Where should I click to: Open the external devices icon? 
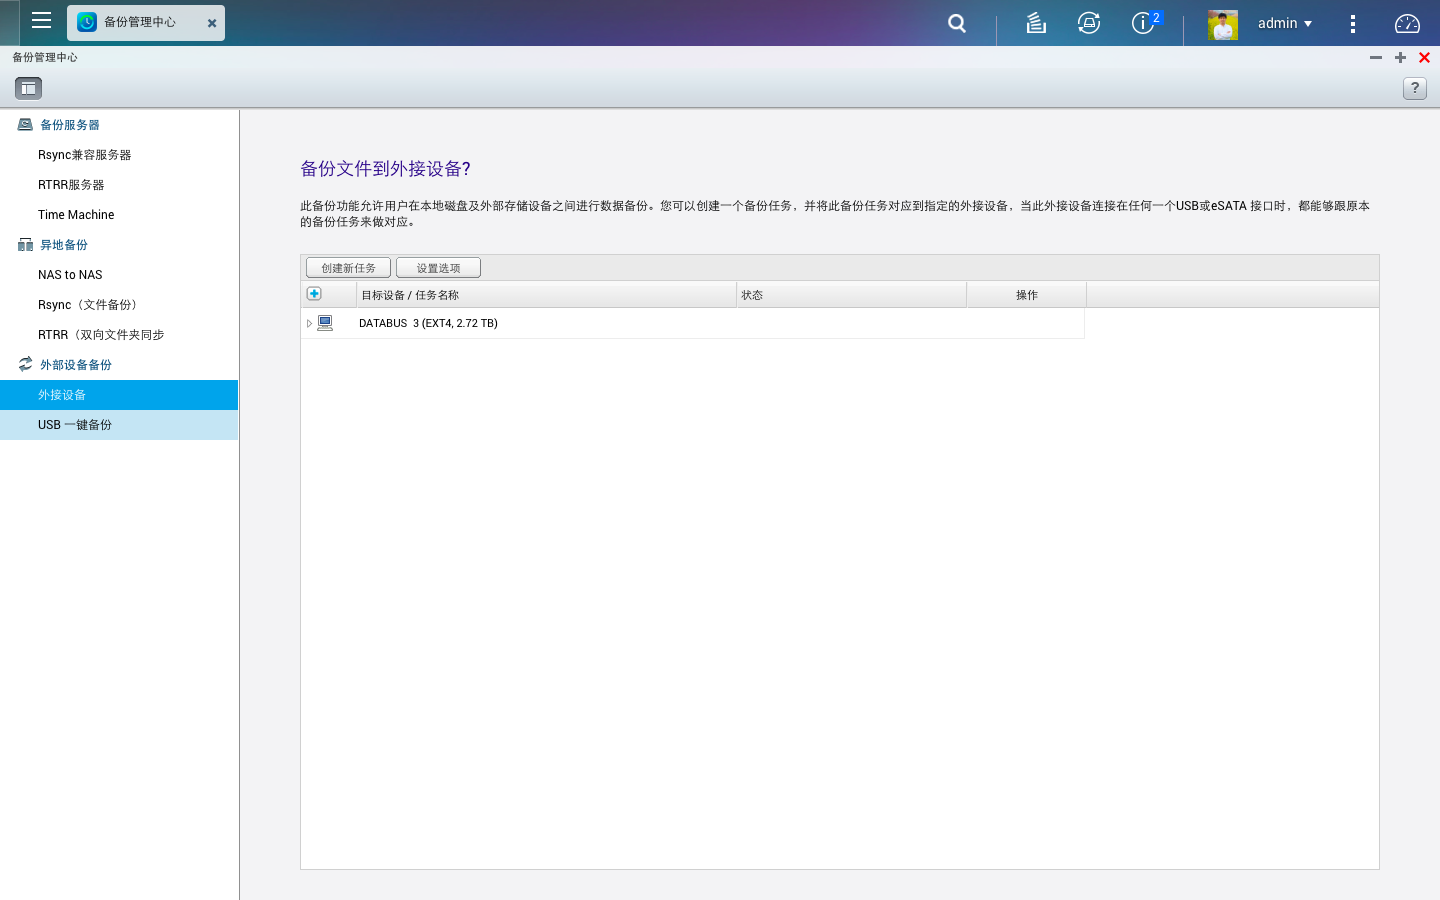(1089, 23)
